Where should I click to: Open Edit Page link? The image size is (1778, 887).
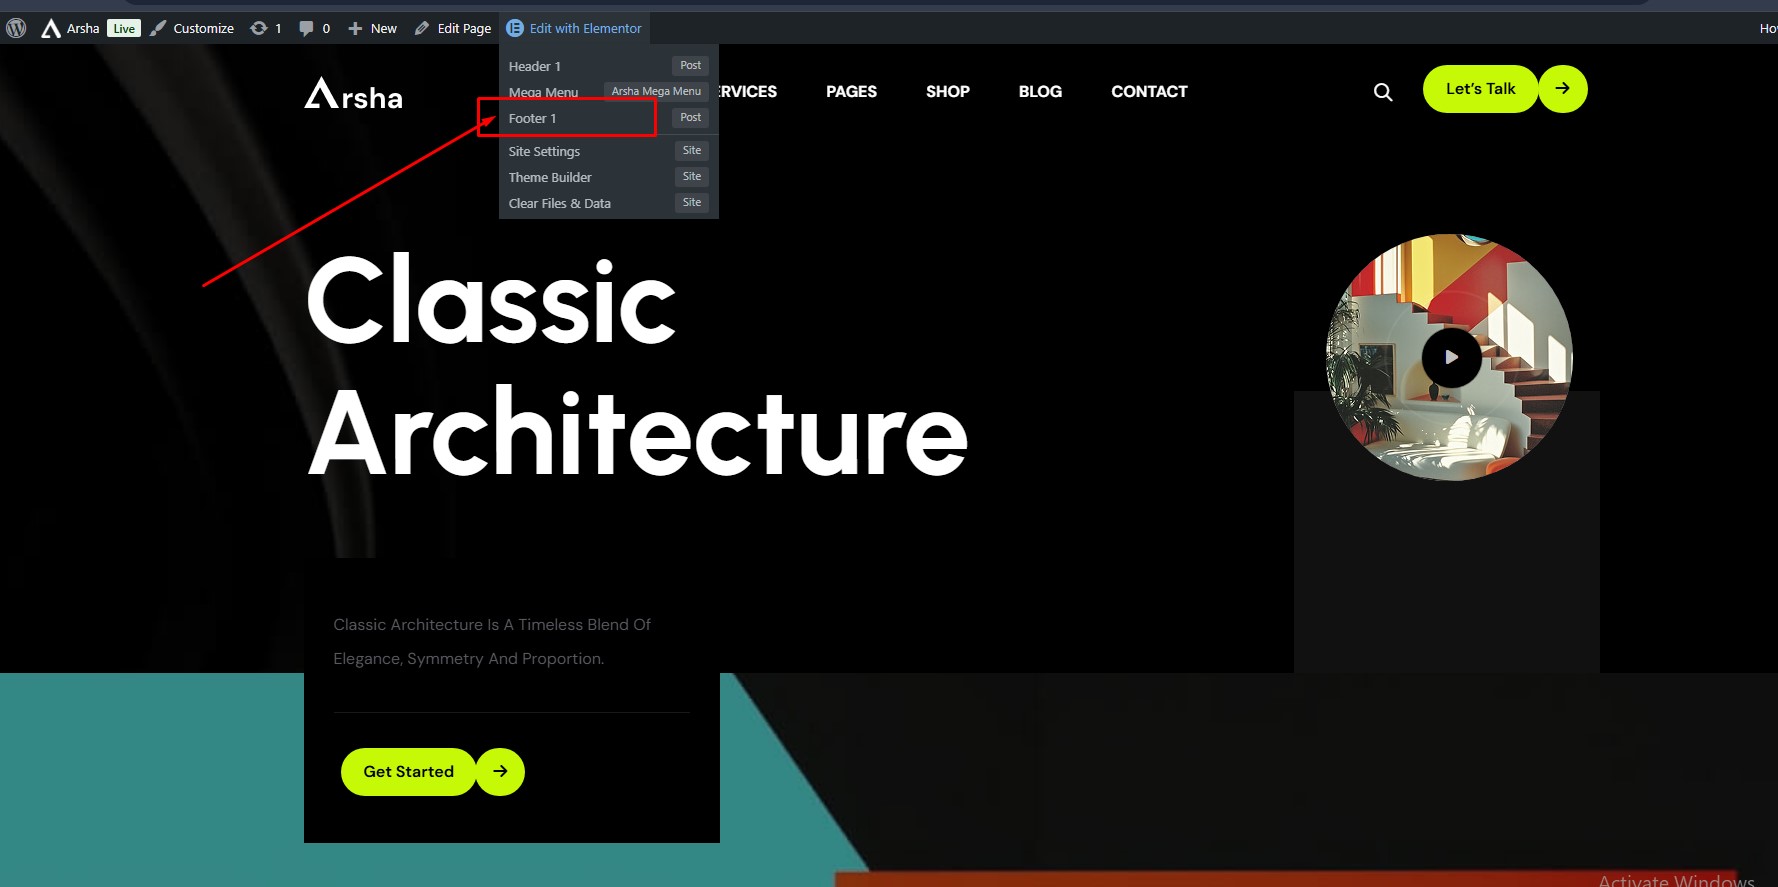tap(464, 28)
